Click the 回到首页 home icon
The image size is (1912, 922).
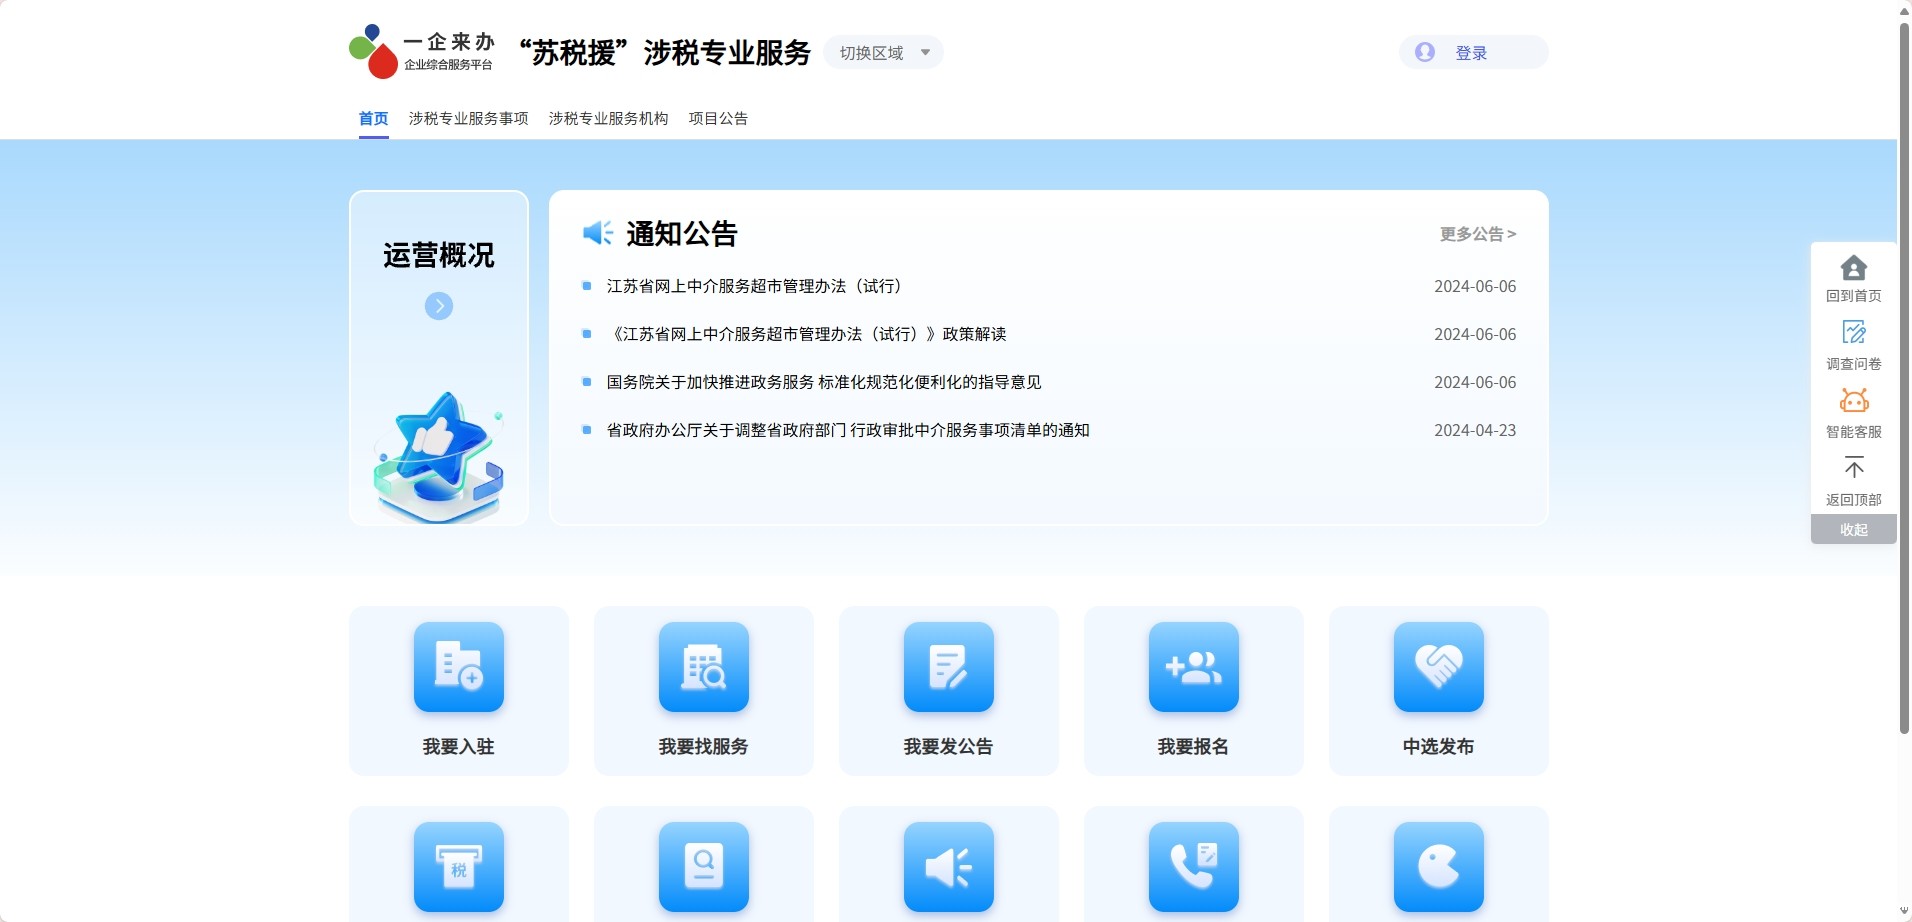point(1853,268)
